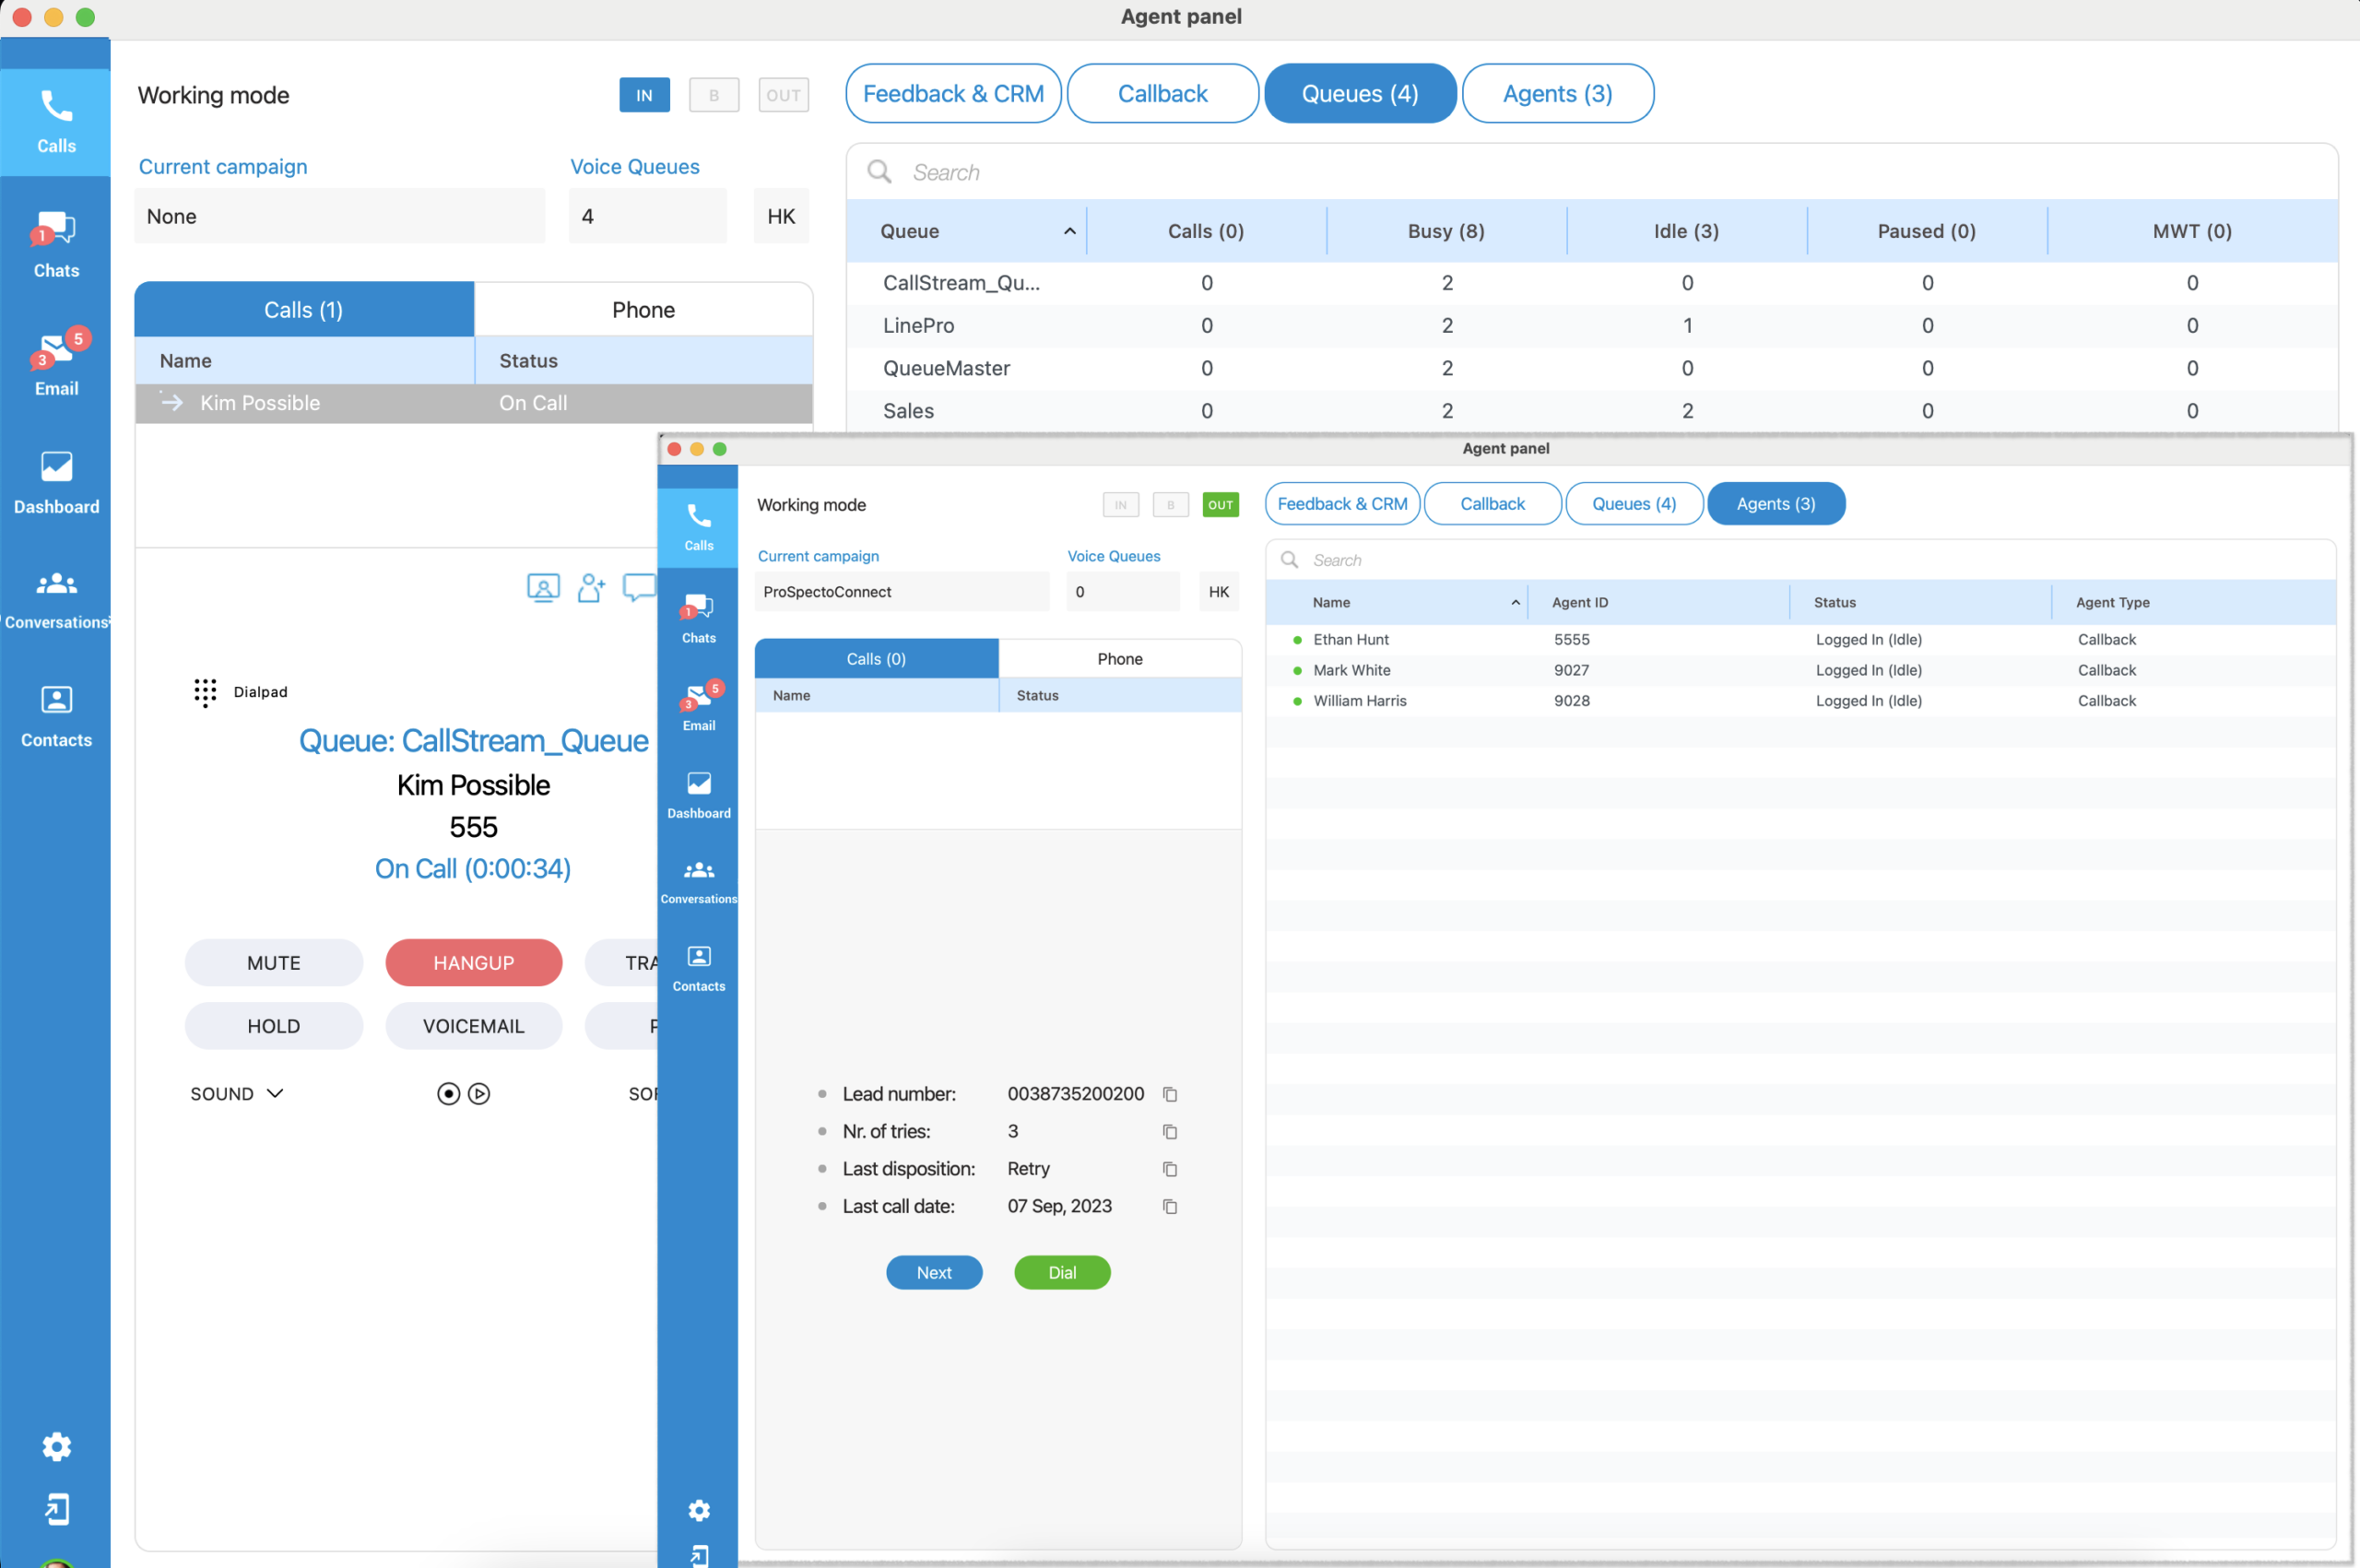Open the Dashboard in the back window
This screenshot has width=2360, height=1568.
coord(56,482)
